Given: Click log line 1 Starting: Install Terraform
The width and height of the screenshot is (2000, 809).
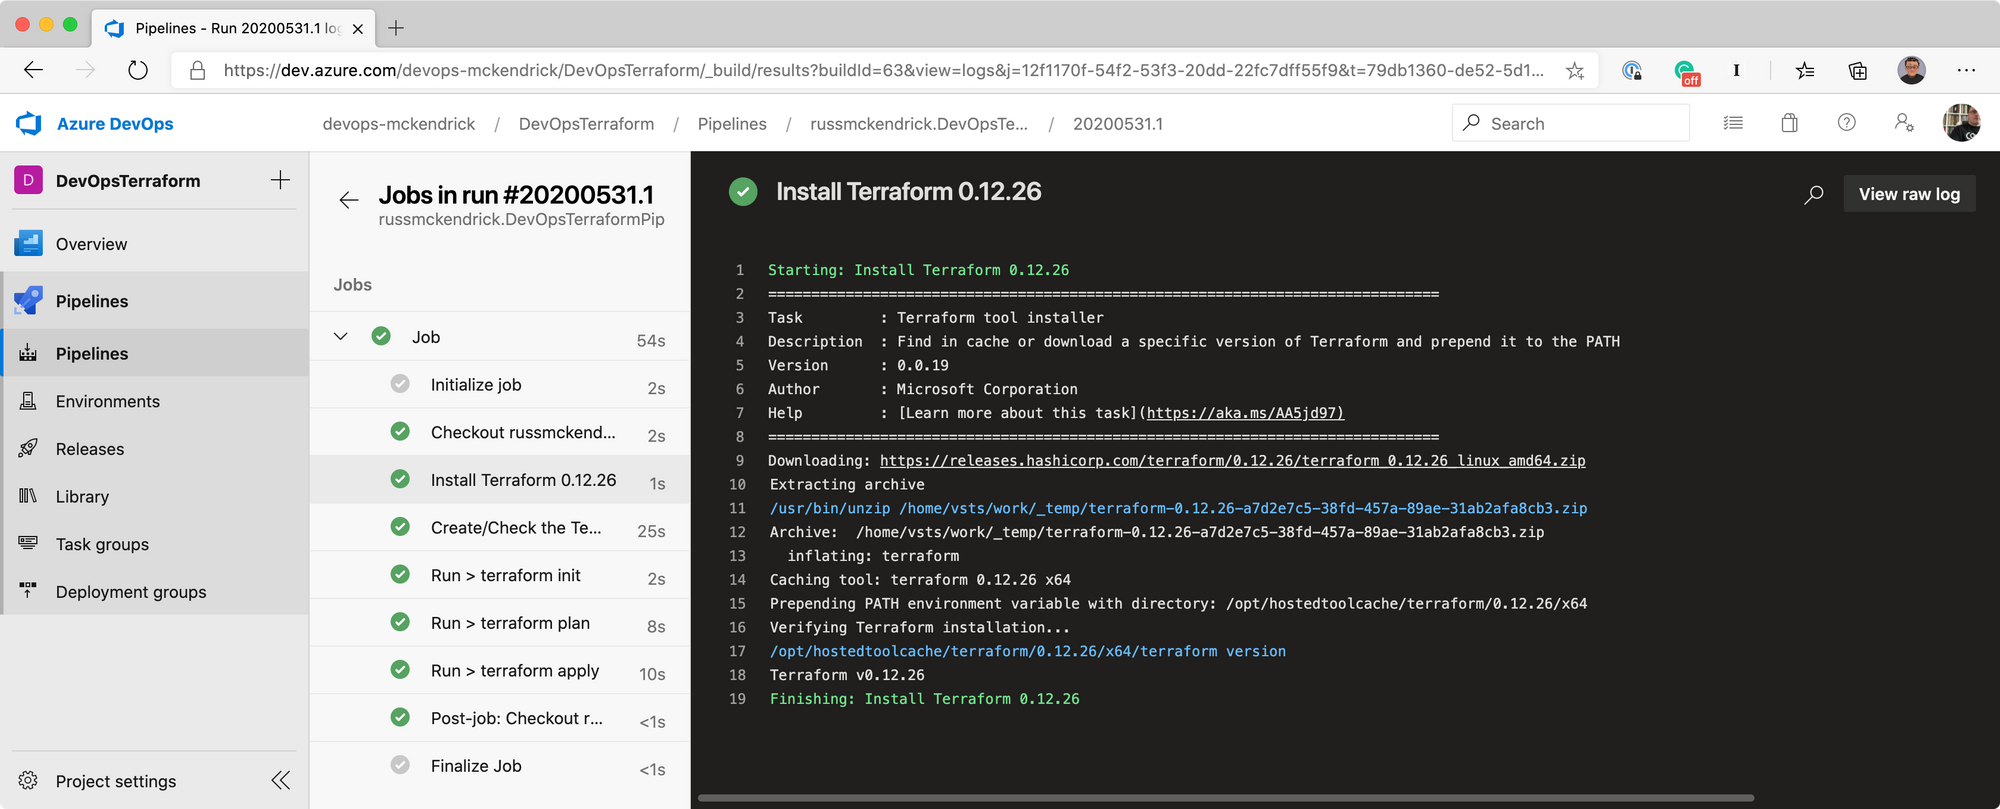Looking at the screenshot, I should [x=918, y=270].
